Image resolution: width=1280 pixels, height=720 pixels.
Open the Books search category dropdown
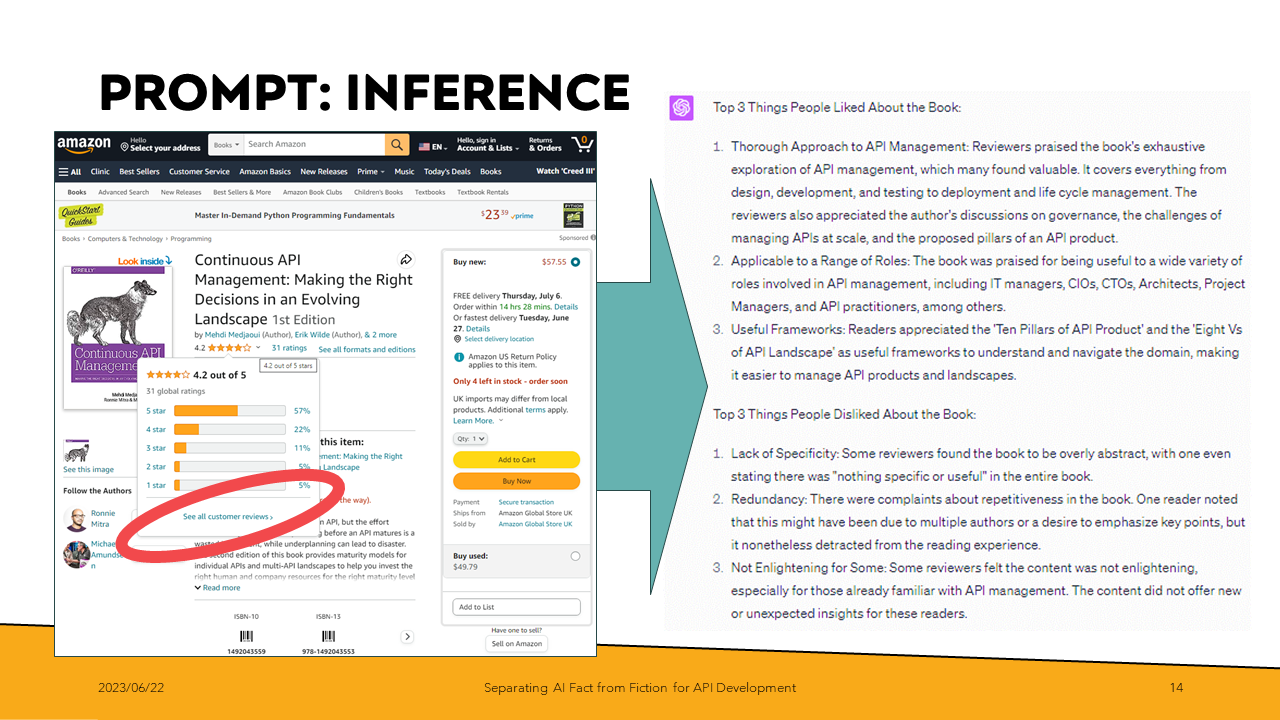(x=225, y=144)
